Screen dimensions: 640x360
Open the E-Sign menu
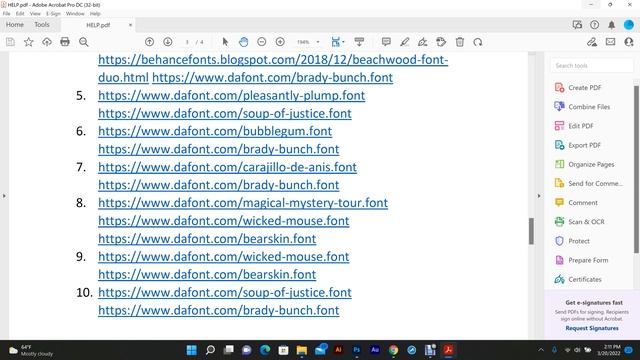point(53,13)
